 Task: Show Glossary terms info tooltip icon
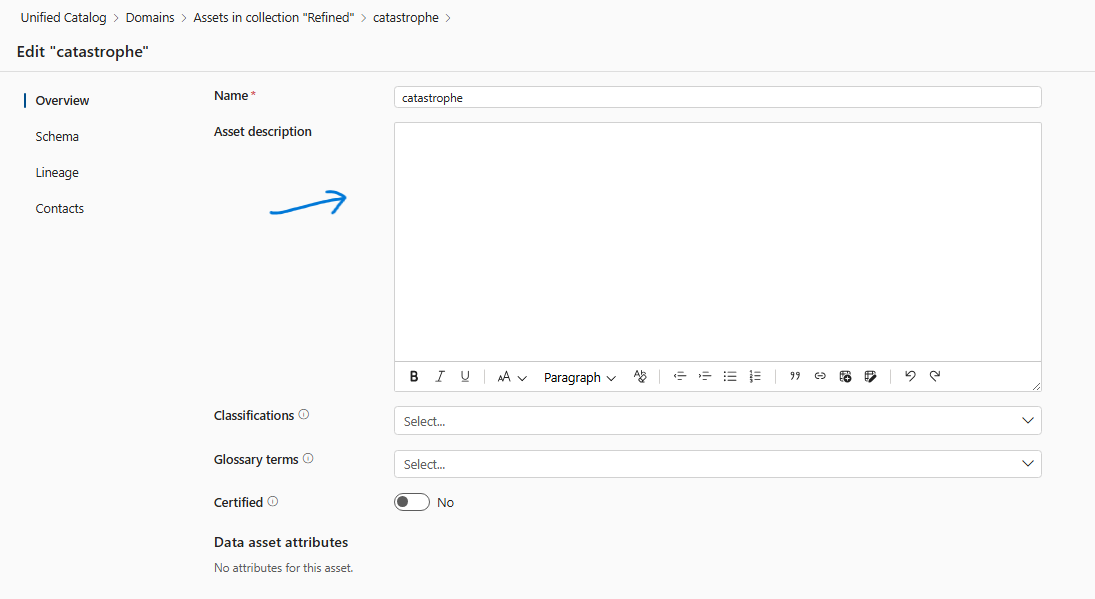pos(308,459)
